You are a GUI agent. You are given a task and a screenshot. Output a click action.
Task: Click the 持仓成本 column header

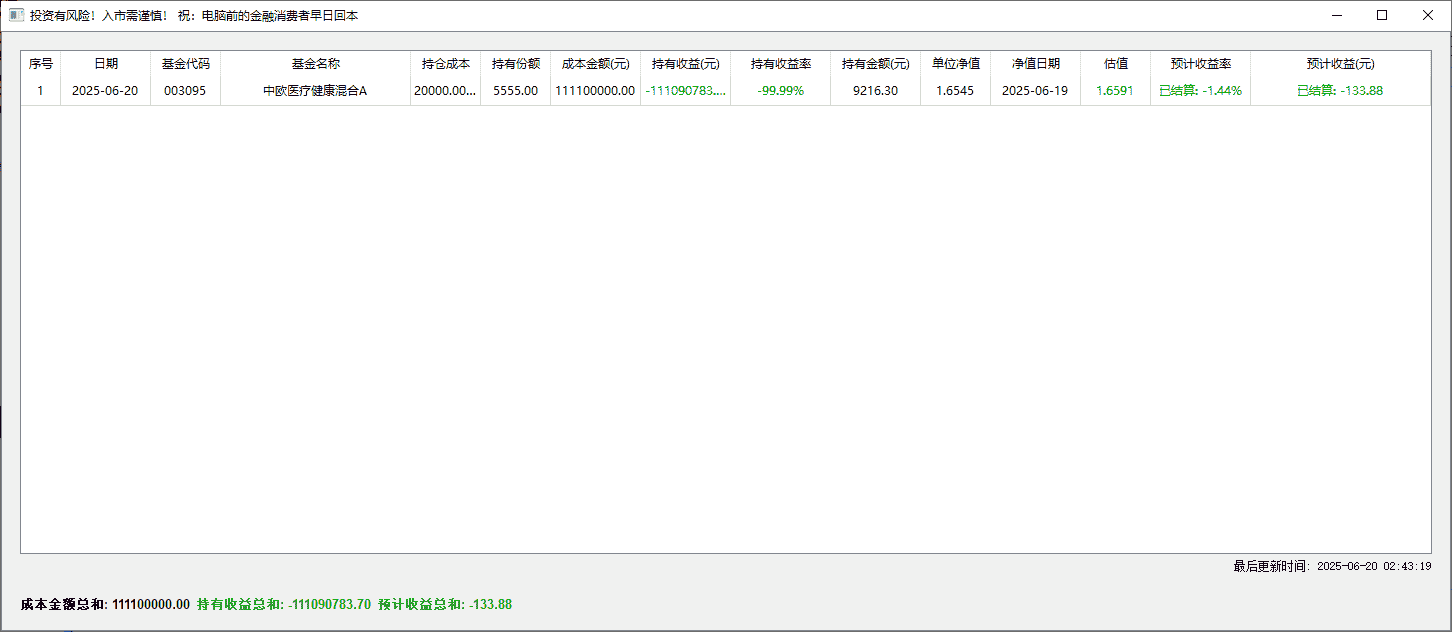click(x=445, y=62)
